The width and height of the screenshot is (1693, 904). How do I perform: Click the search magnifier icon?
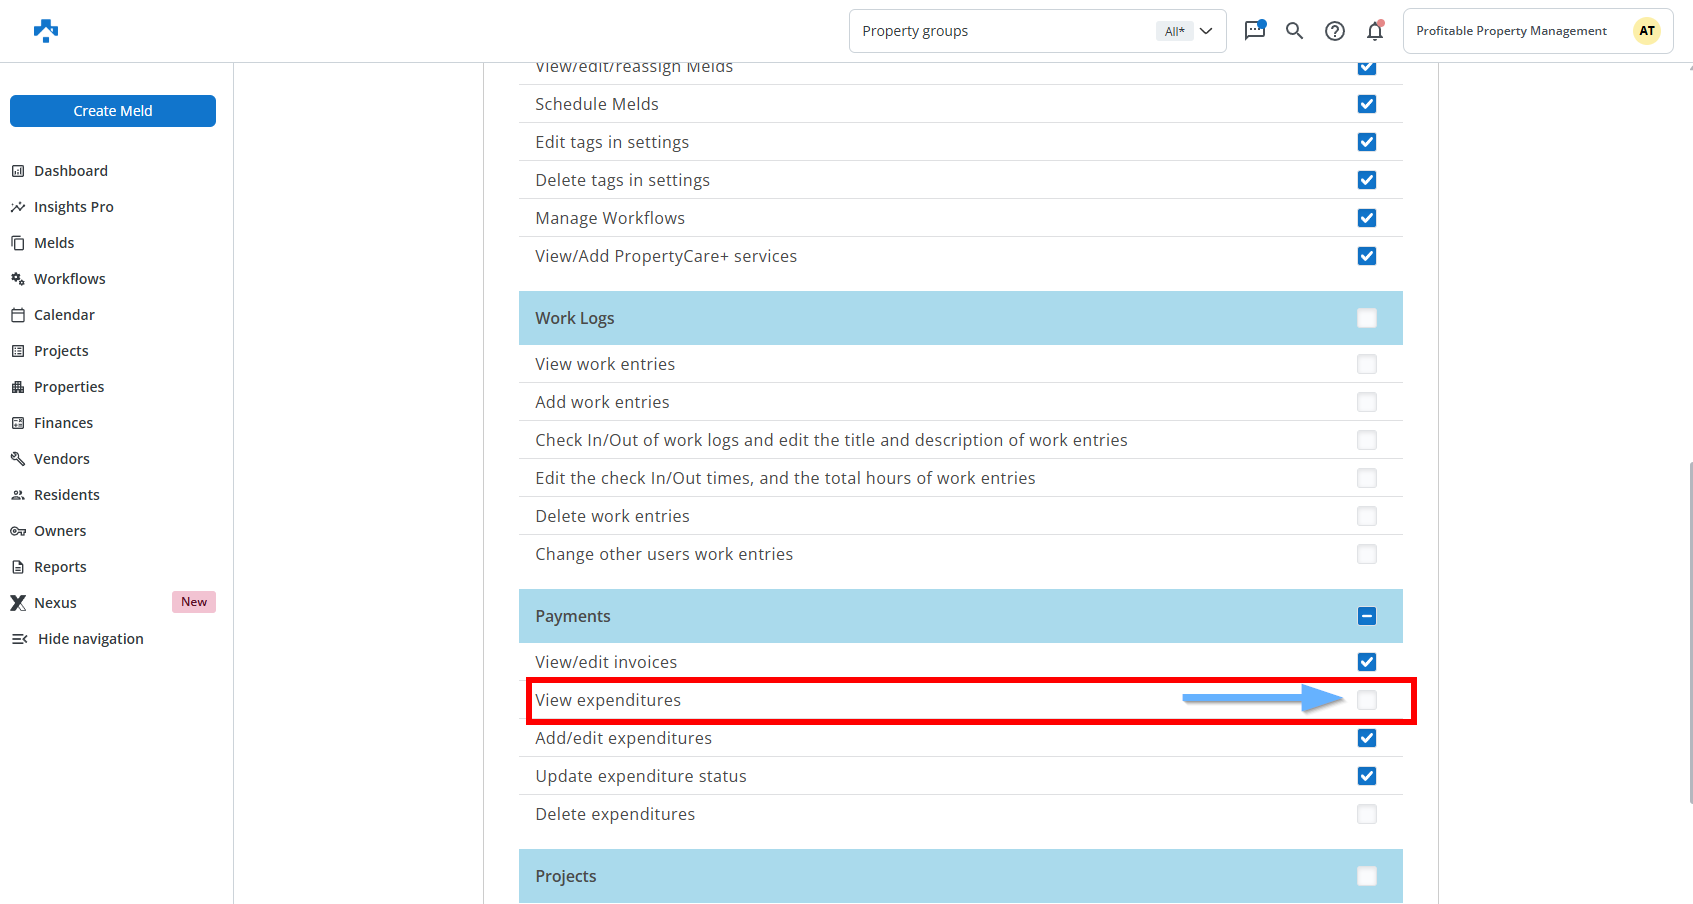coord(1294,31)
